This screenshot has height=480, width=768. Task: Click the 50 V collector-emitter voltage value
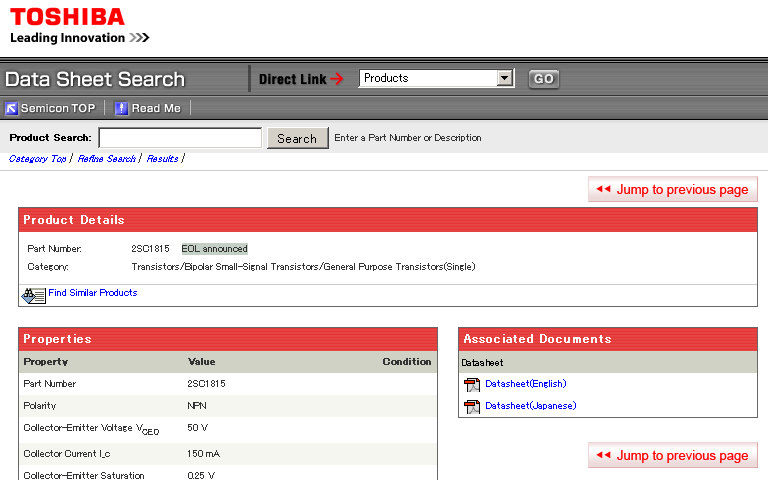(197, 428)
